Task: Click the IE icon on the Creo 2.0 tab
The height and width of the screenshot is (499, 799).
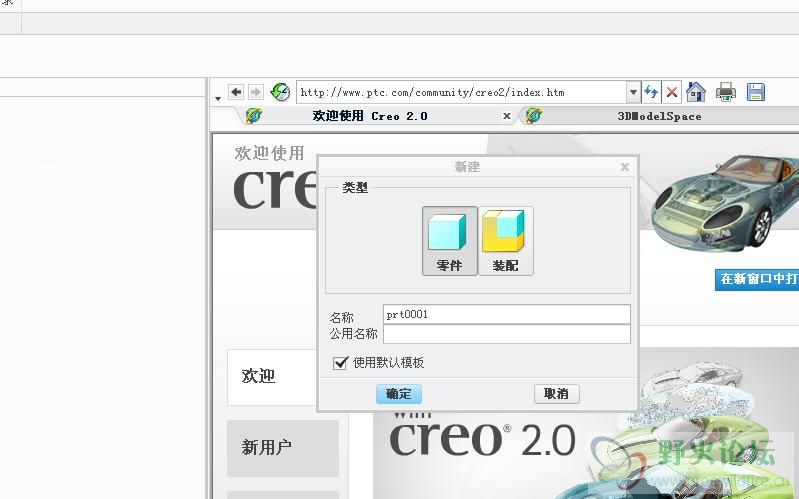Action: coord(253,116)
